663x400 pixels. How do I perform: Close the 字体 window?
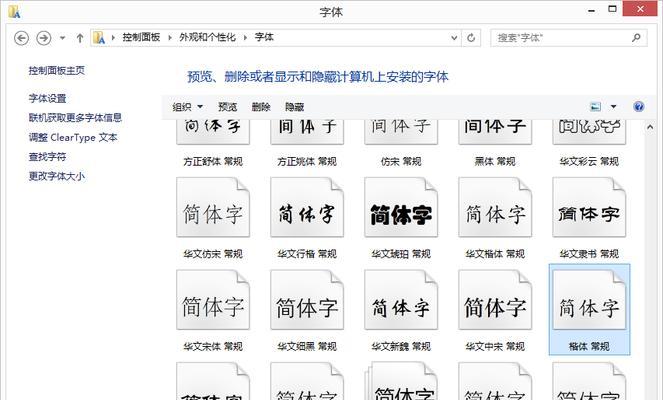[640, 8]
